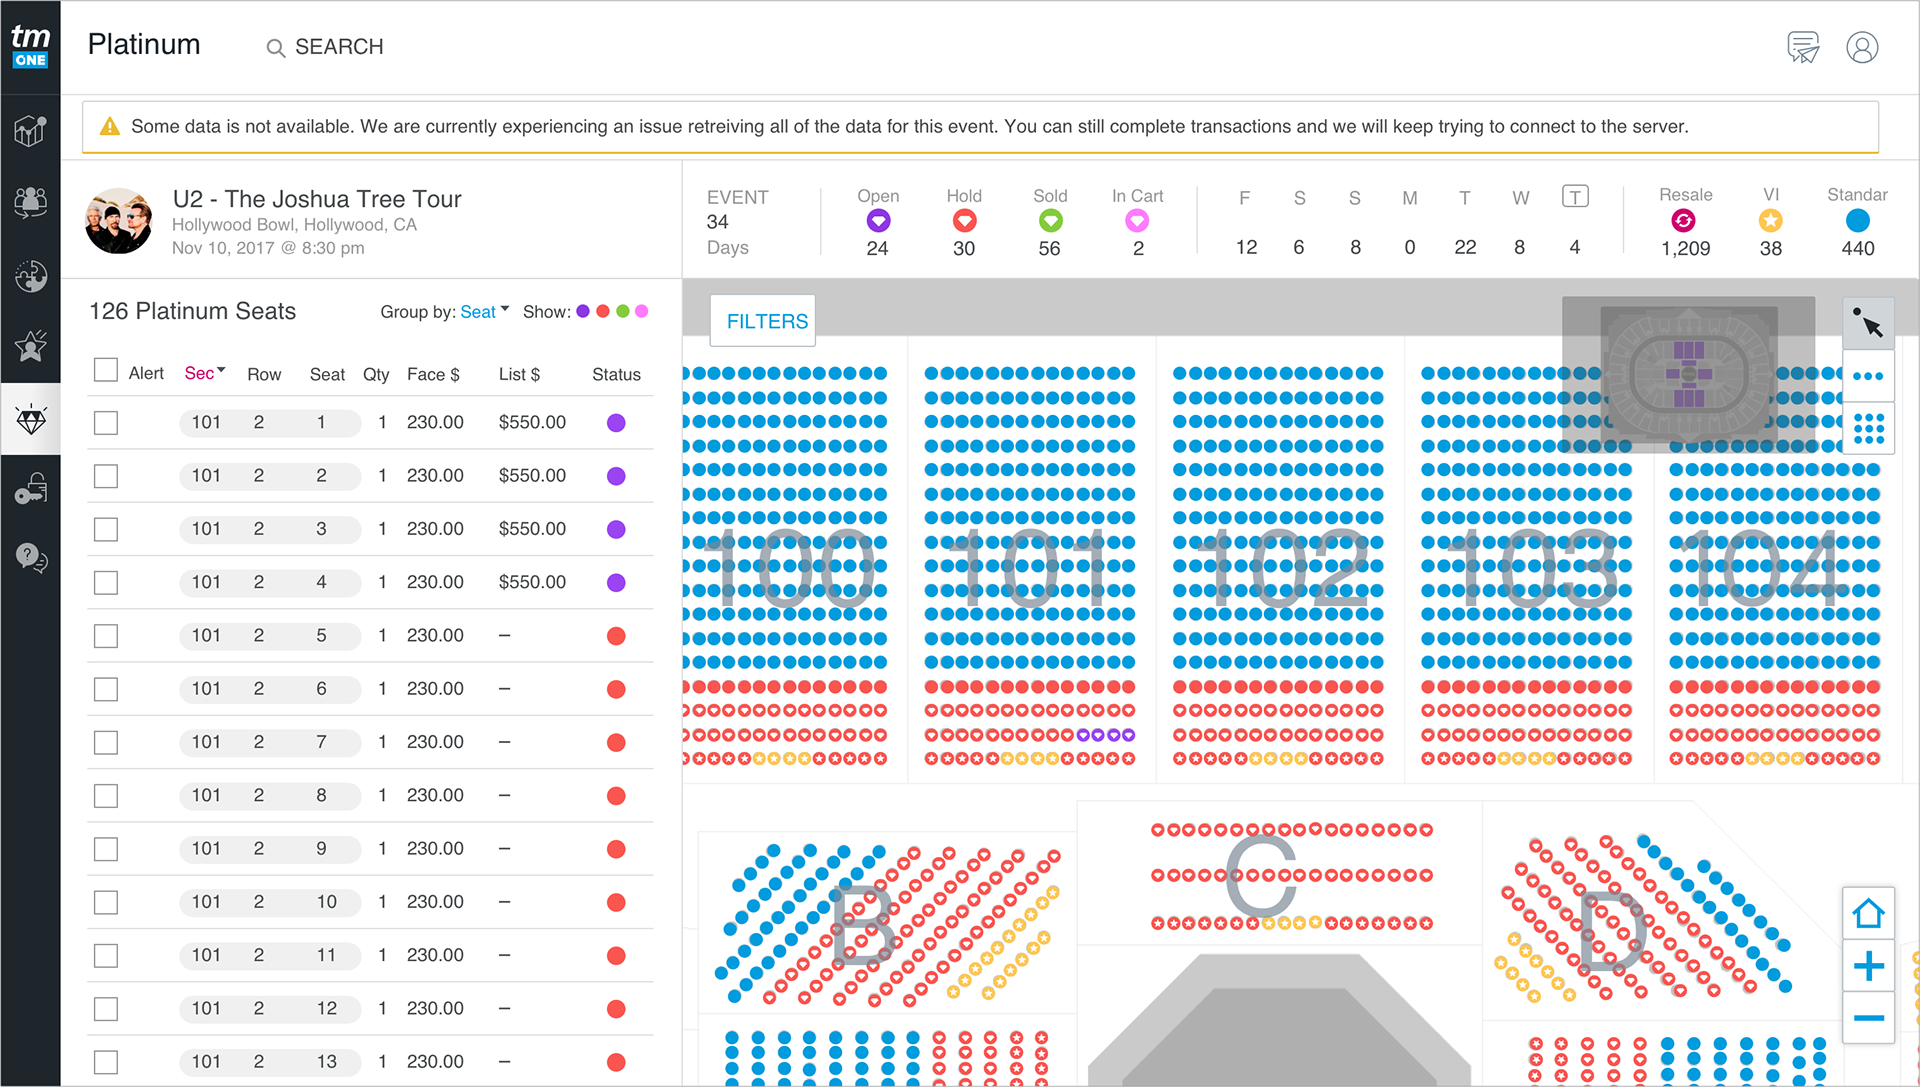Open the messages icon in top bar
Image resolution: width=1920 pixels, height=1087 pixels.
point(1803,47)
